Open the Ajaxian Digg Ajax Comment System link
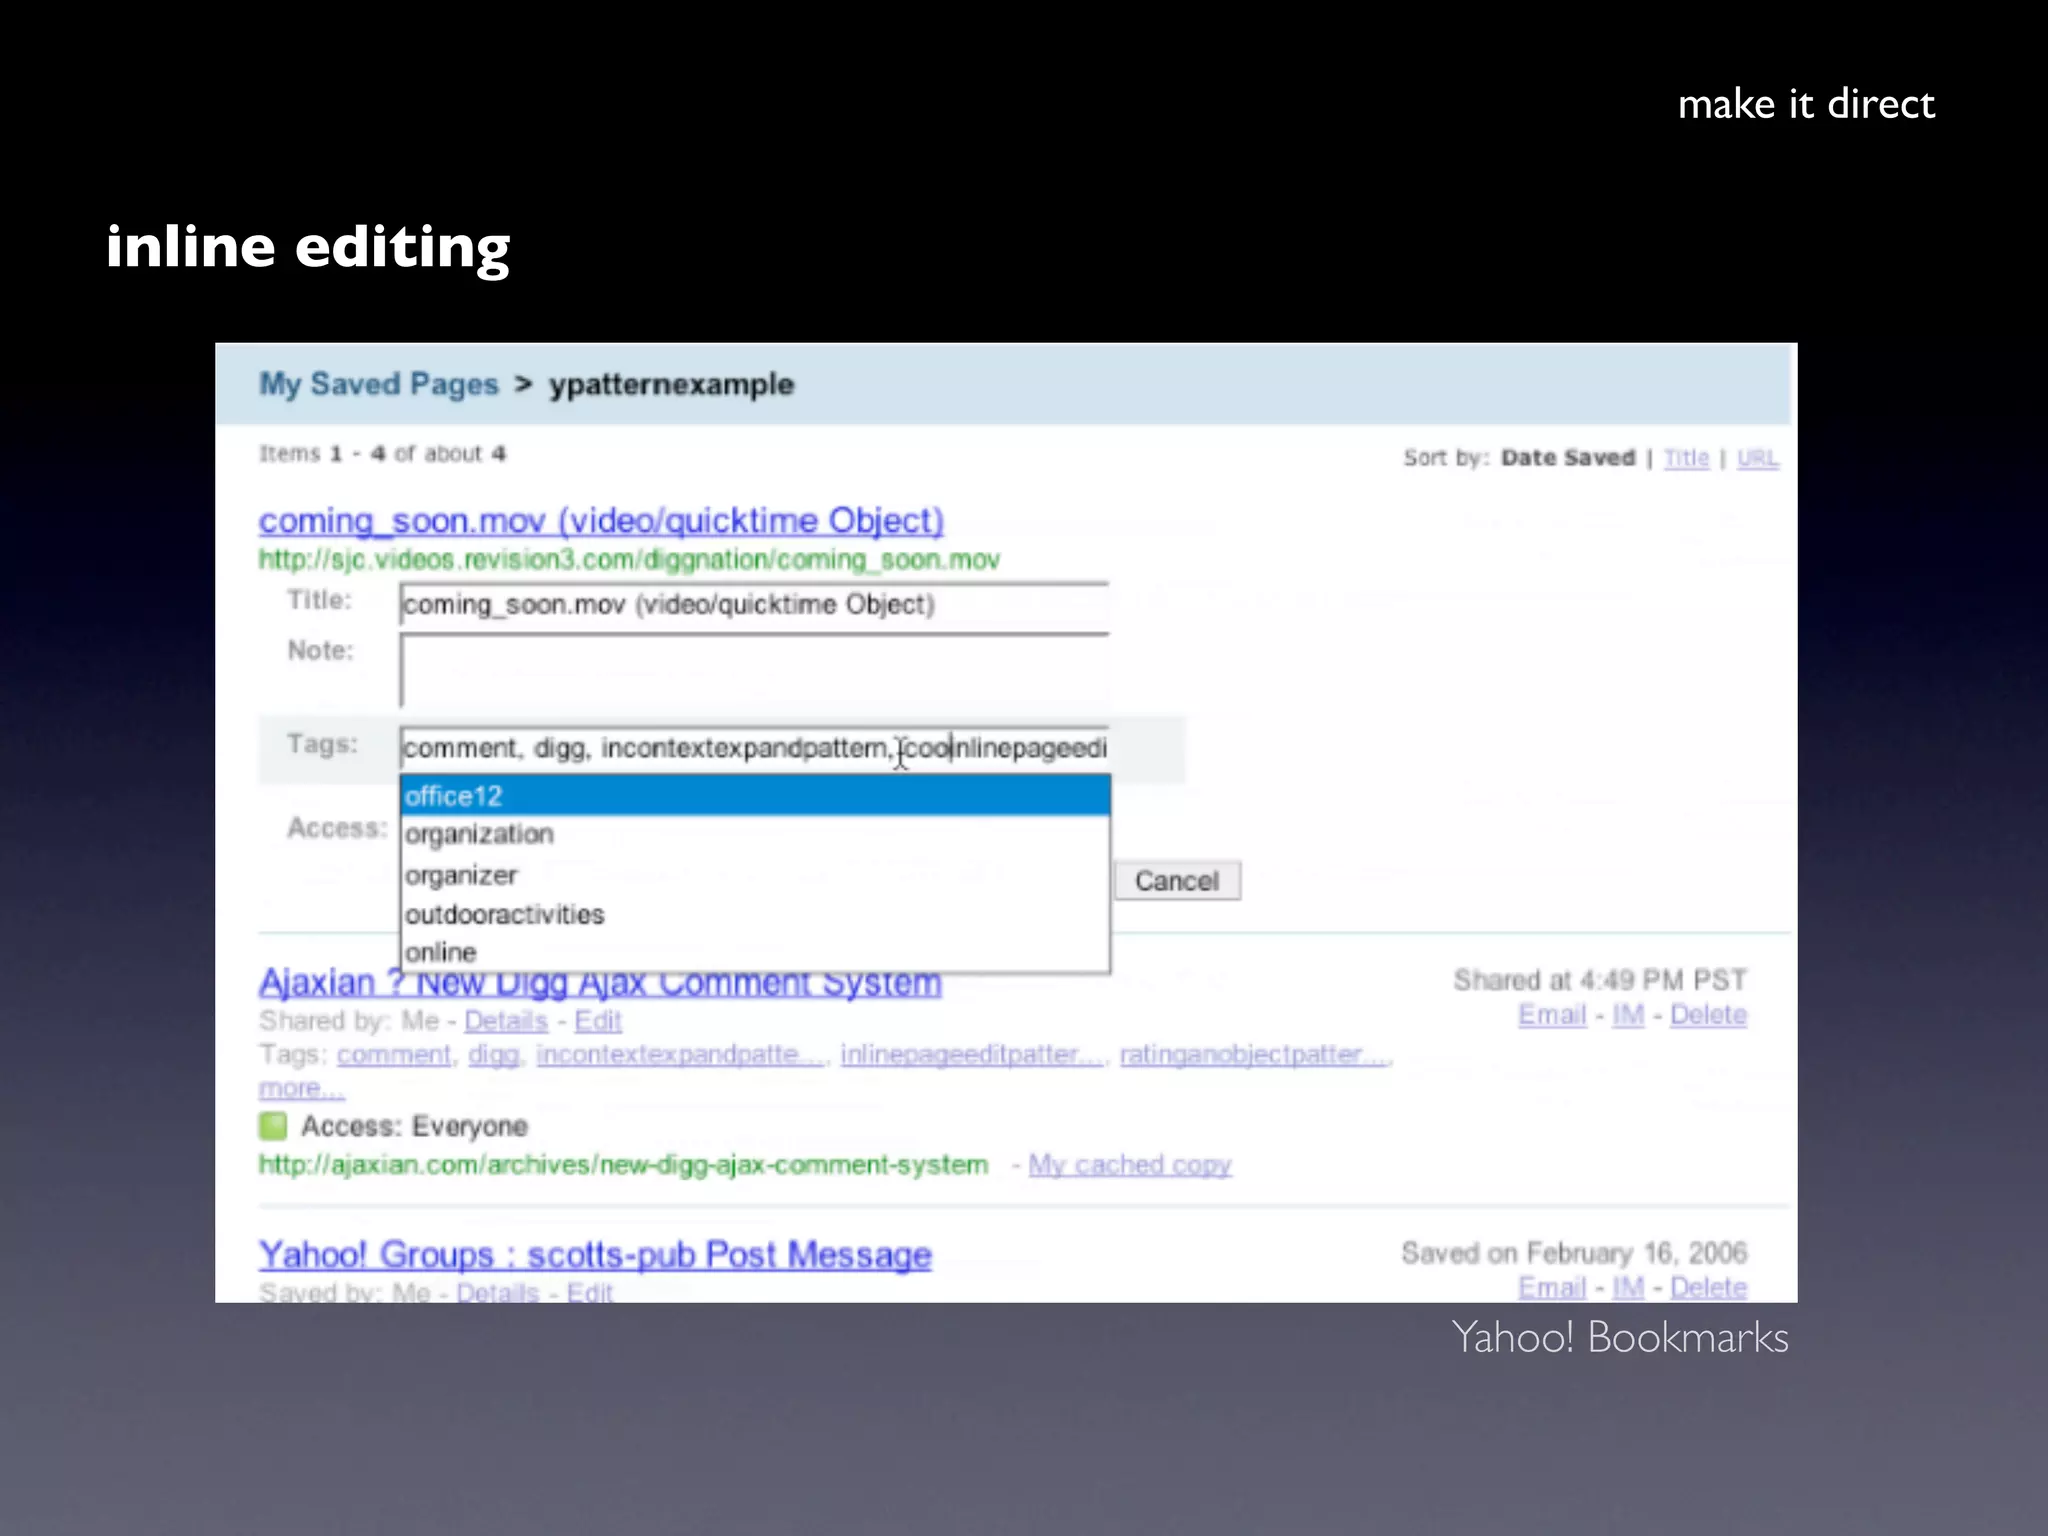This screenshot has width=2048, height=1536. (600, 984)
